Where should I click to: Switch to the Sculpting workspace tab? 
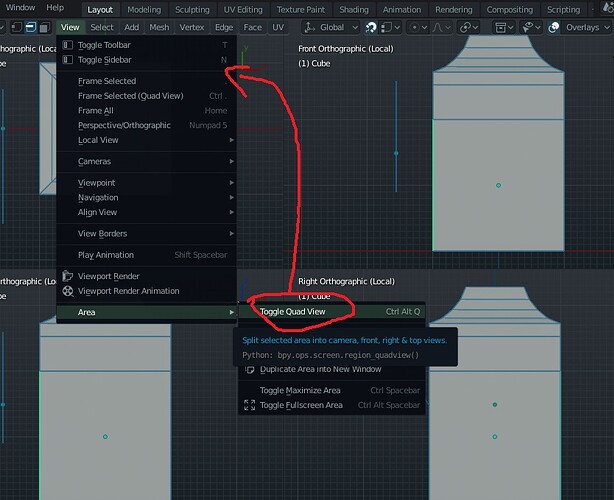[x=192, y=10]
